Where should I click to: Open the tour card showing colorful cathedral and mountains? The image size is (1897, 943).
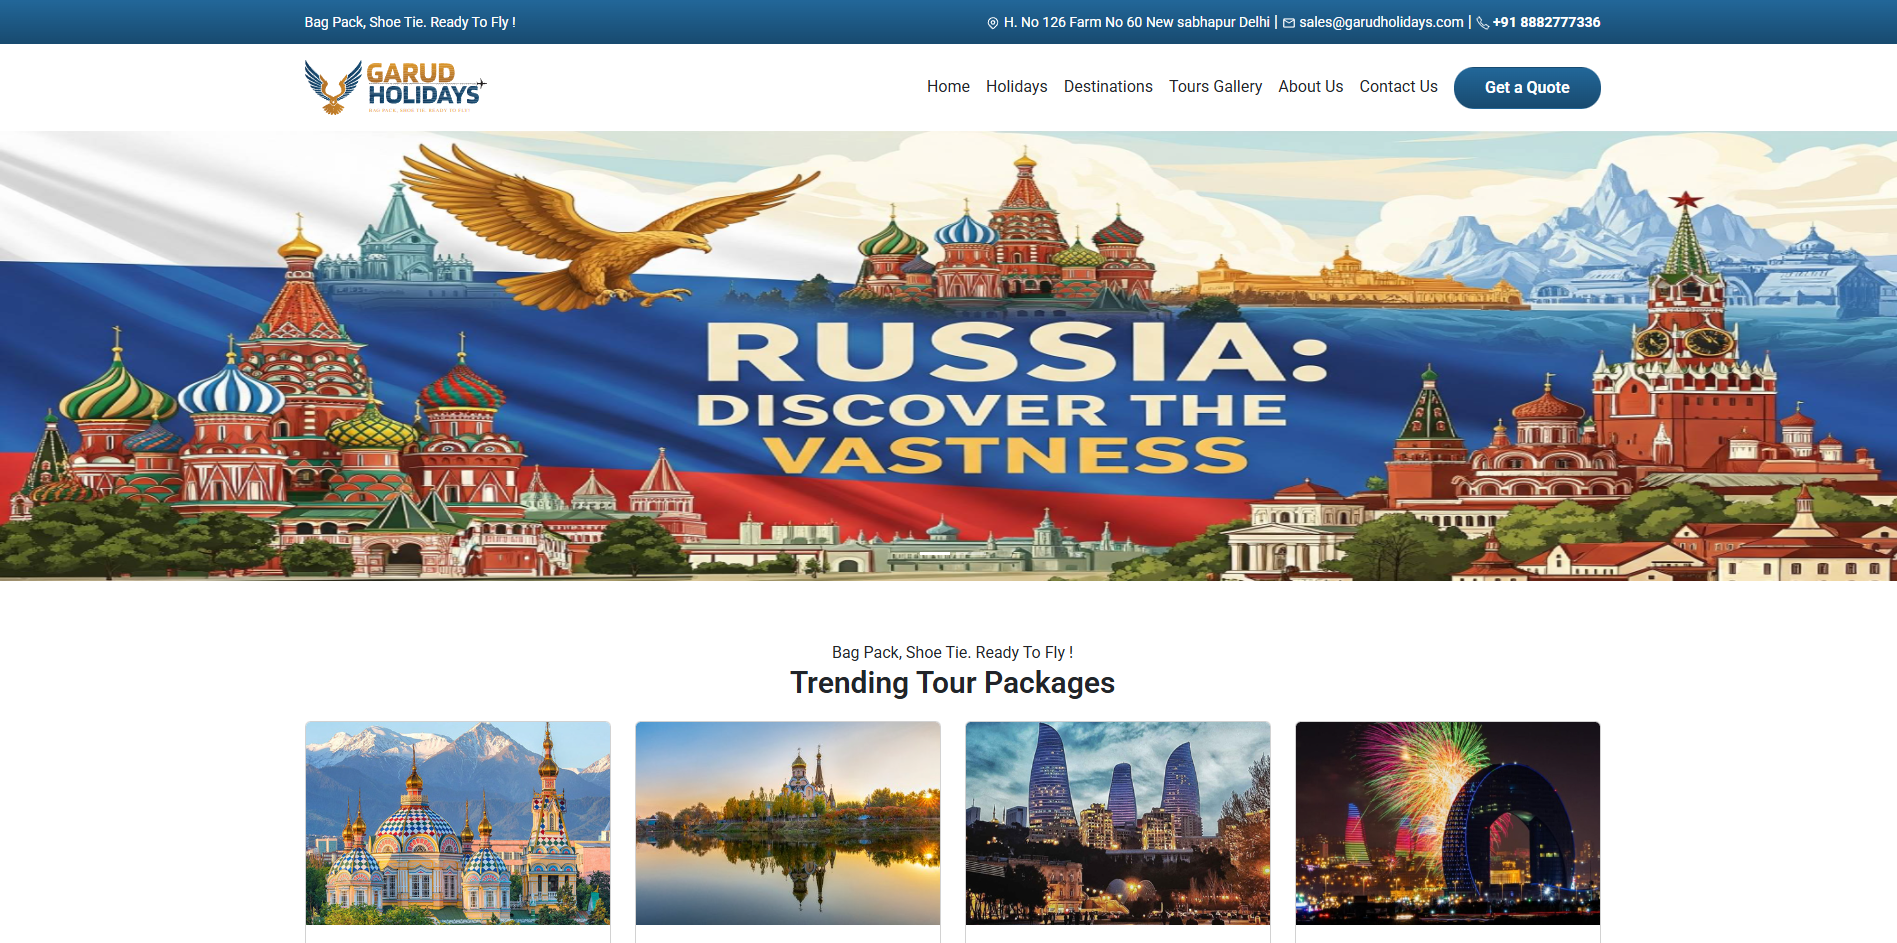(458, 823)
